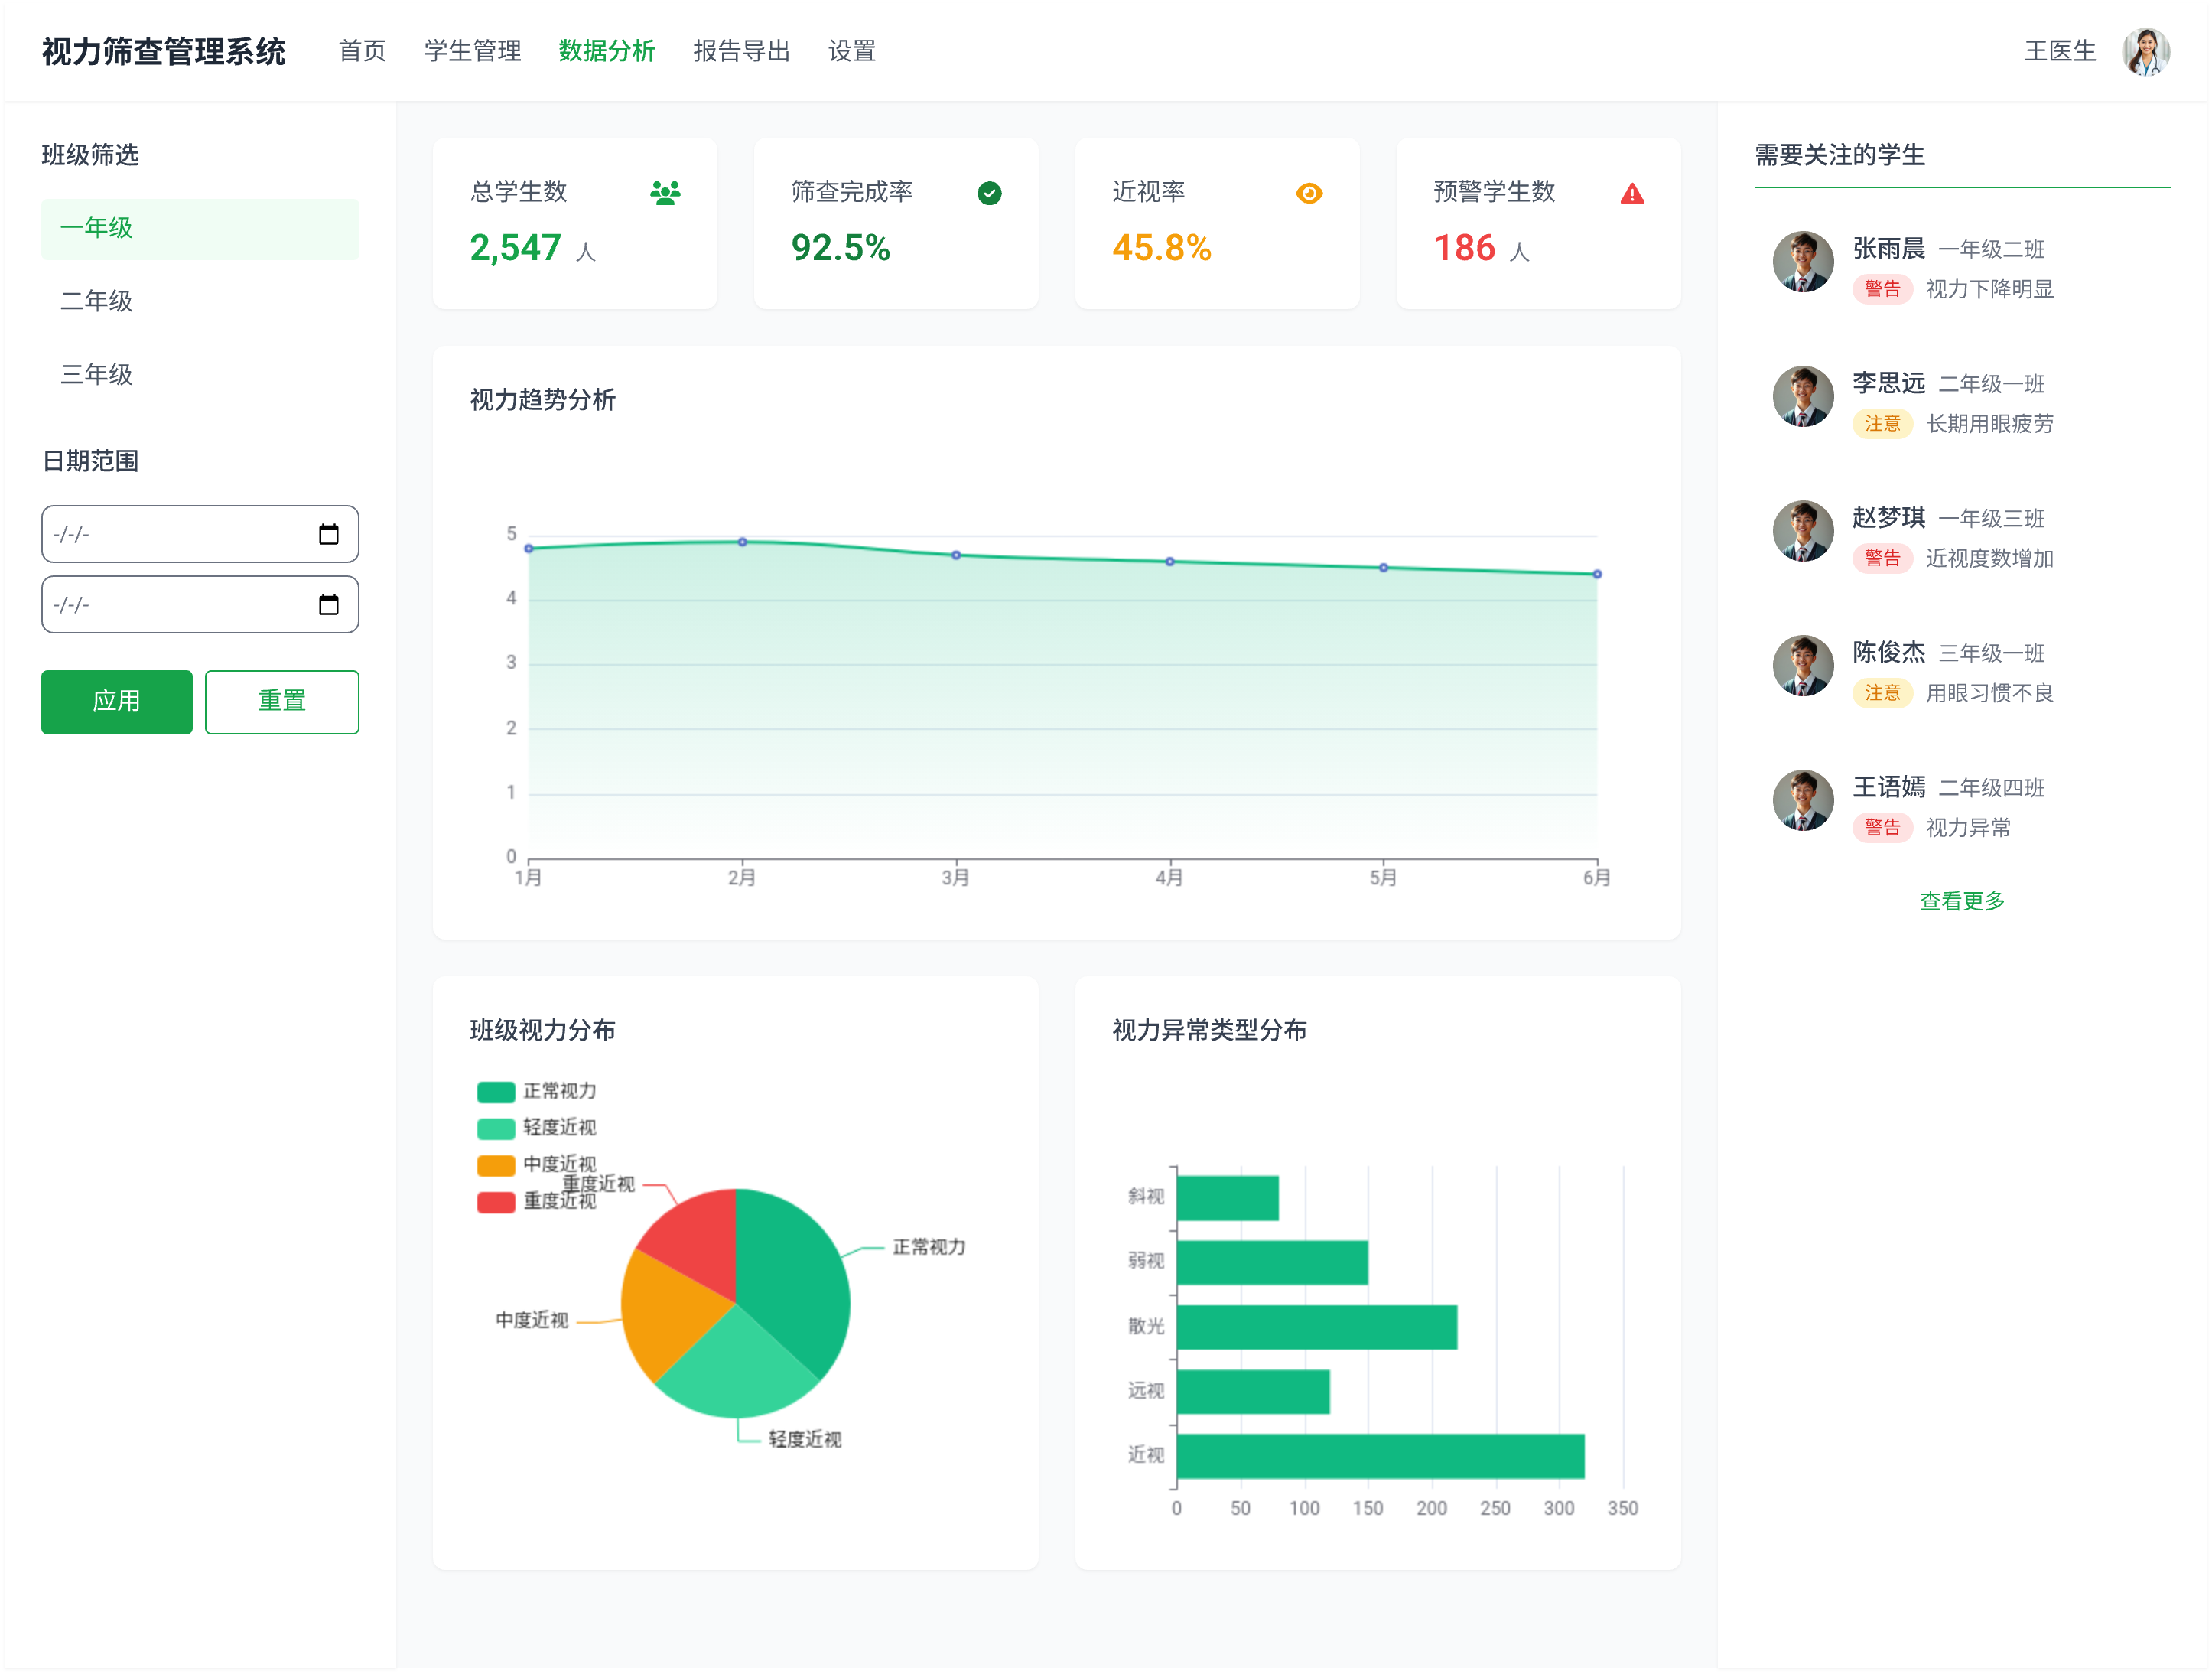The height and width of the screenshot is (1674, 2212).
Task: Open the 报告导出 menu item
Action: (741, 50)
